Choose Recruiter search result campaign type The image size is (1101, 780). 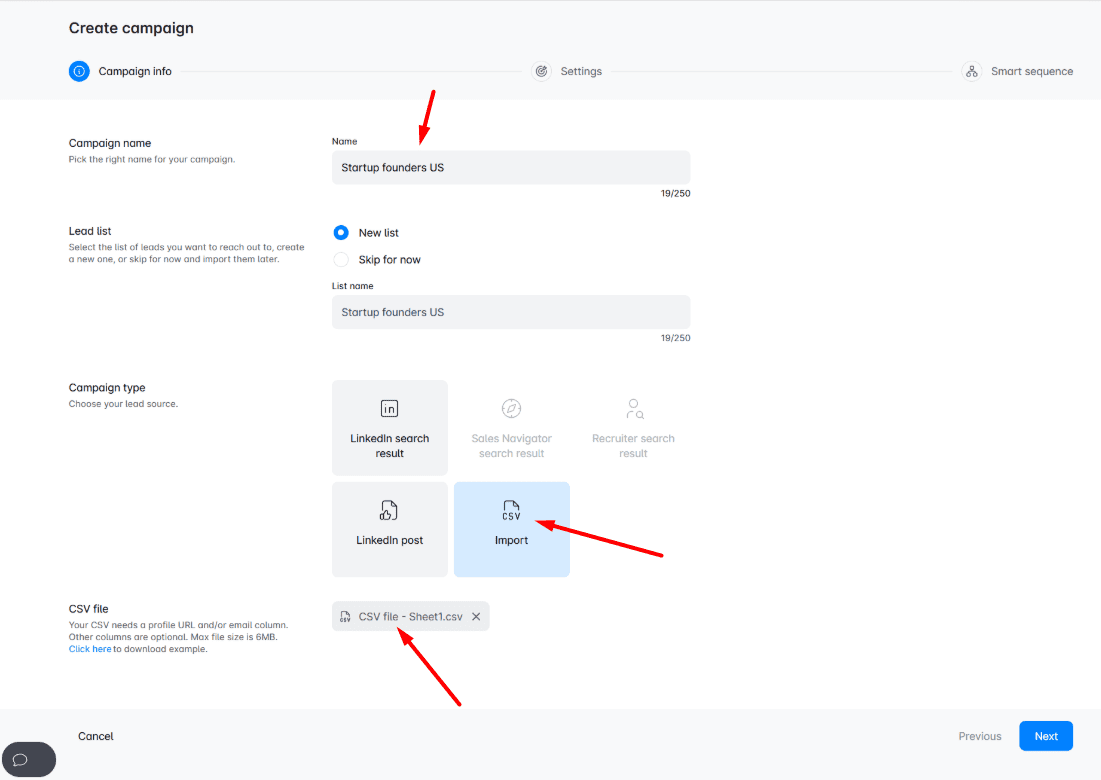coord(633,428)
